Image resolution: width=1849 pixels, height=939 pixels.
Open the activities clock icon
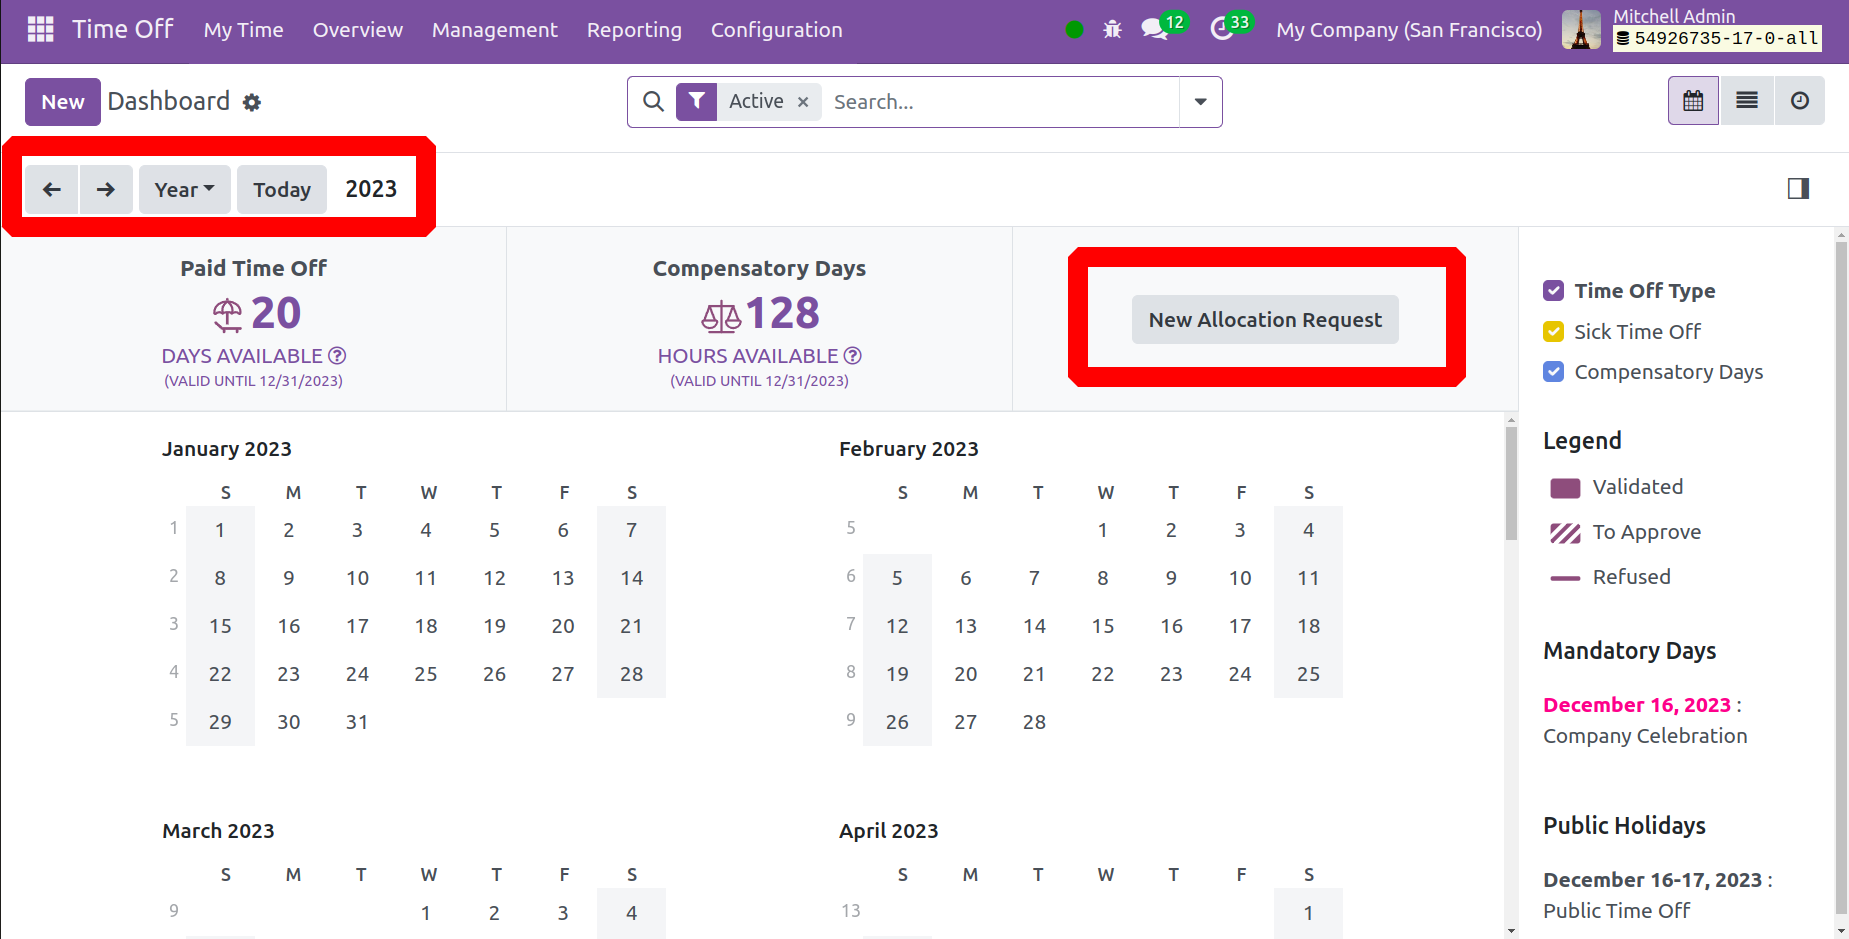(1222, 29)
